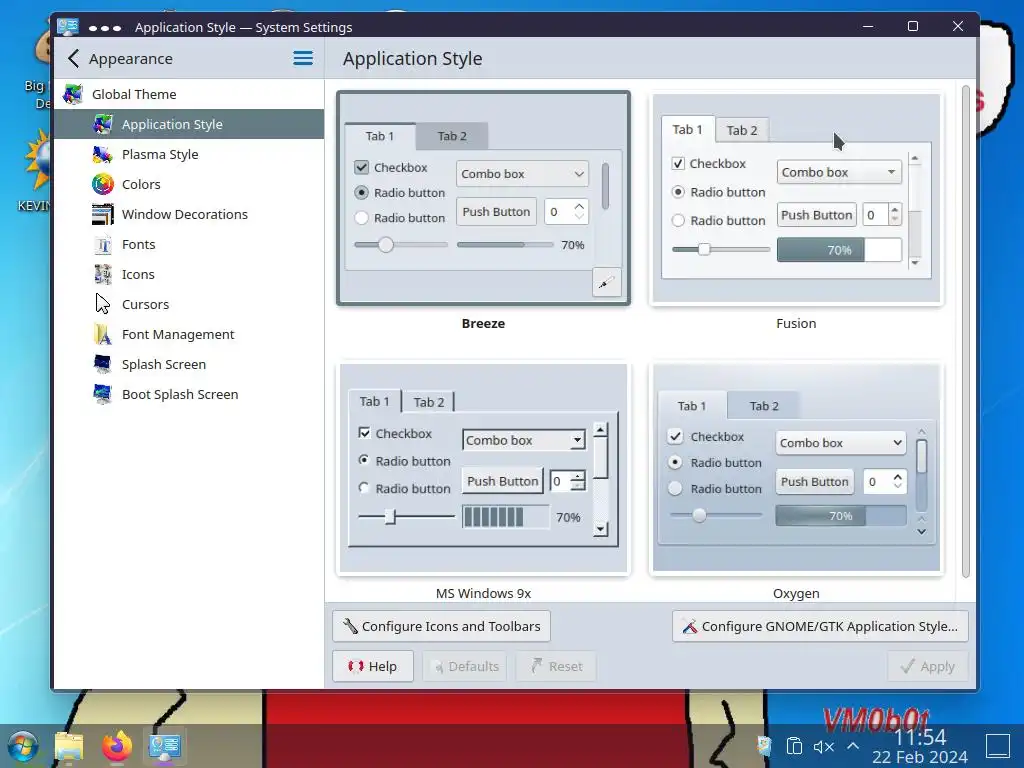Open the Start menu orb in the taskbar
This screenshot has height=768, width=1024.
click(24, 746)
